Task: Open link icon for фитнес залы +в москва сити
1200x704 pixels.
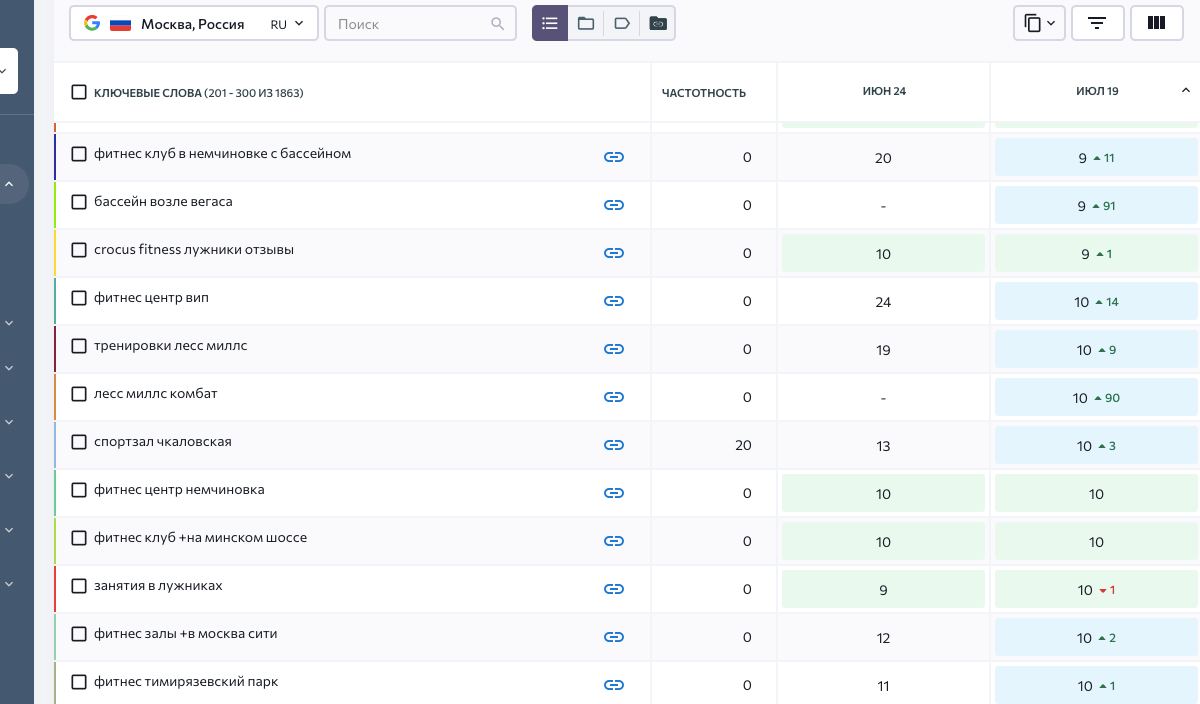Action: [x=614, y=637]
